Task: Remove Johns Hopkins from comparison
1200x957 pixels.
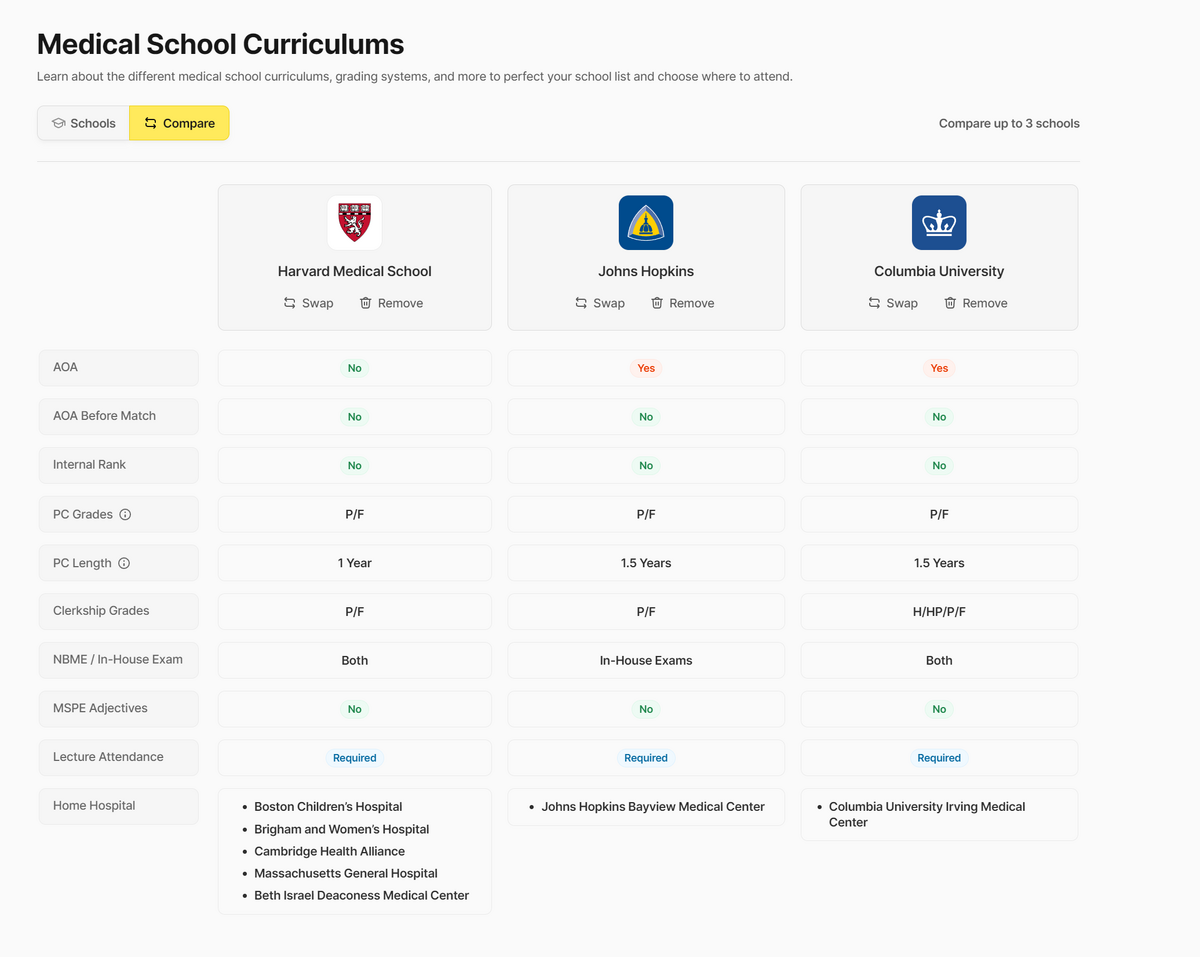Action: point(682,303)
